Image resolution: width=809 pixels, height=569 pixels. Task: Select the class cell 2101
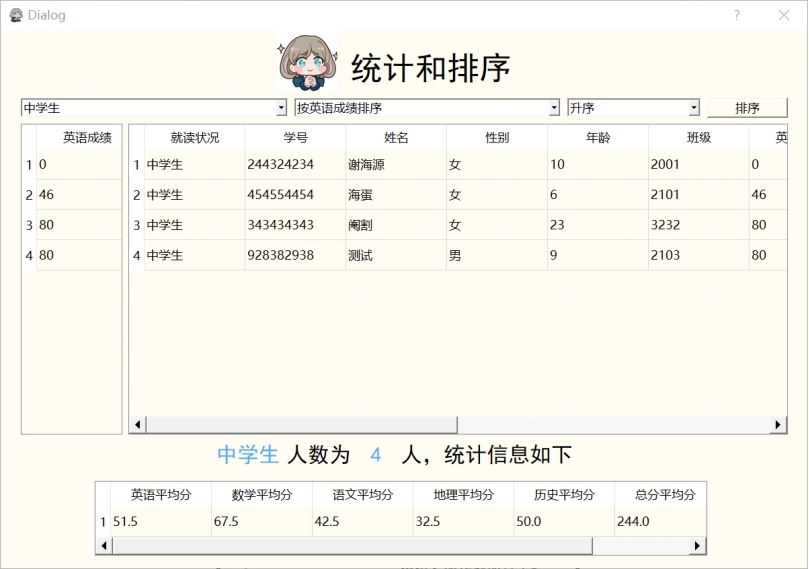click(699, 194)
